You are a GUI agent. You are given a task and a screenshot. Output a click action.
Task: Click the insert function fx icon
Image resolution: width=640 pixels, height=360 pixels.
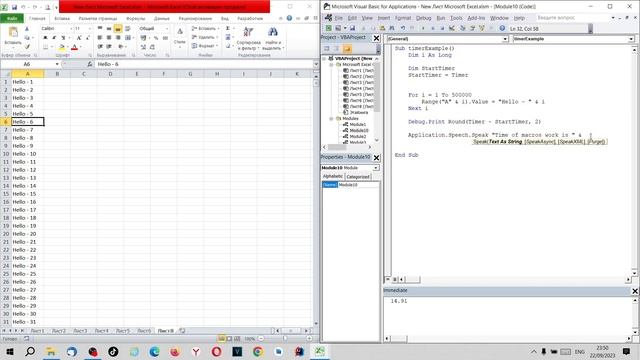point(90,64)
